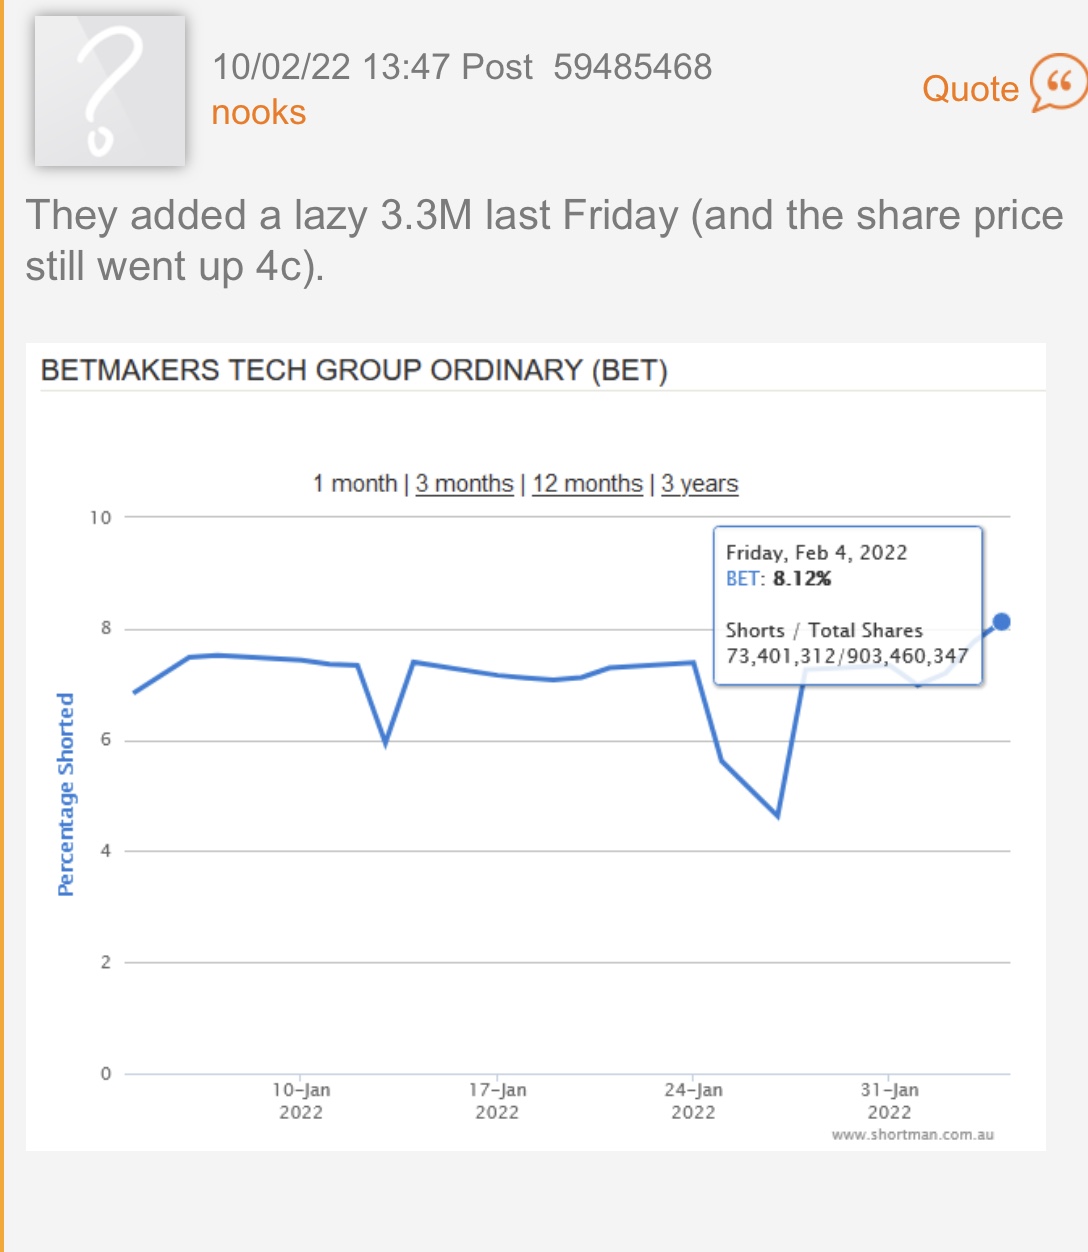The width and height of the screenshot is (1088, 1252).
Task: Click the www.shortman.com.au credit text
Action: [x=913, y=1135]
